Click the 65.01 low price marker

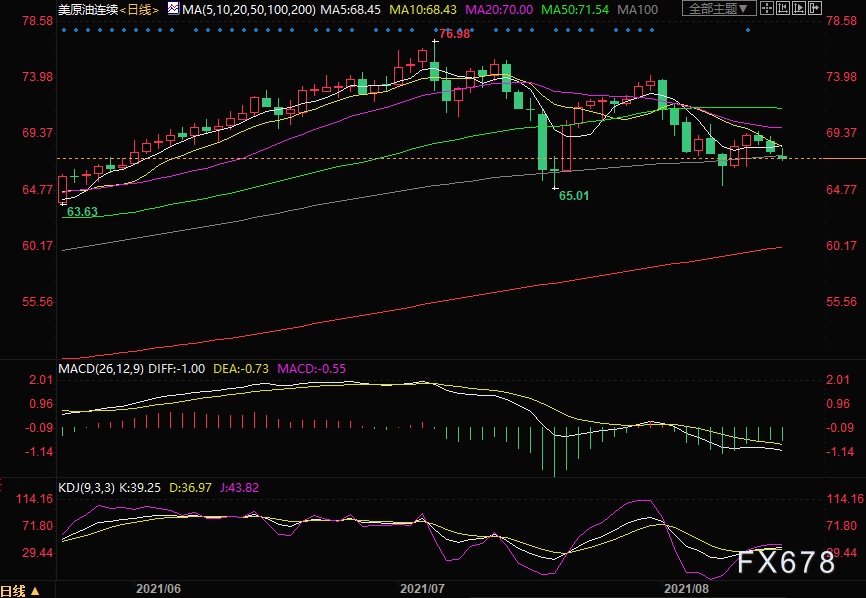(x=574, y=196)
